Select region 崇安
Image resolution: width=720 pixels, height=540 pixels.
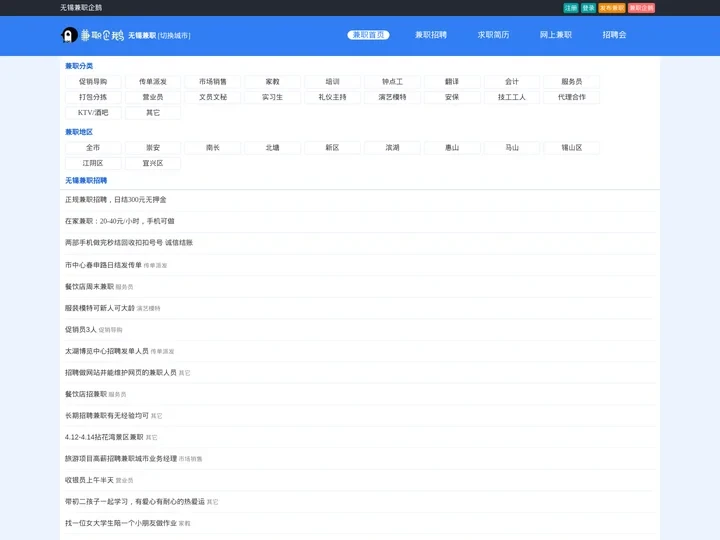pyautogui.click(x=153, y=148)
